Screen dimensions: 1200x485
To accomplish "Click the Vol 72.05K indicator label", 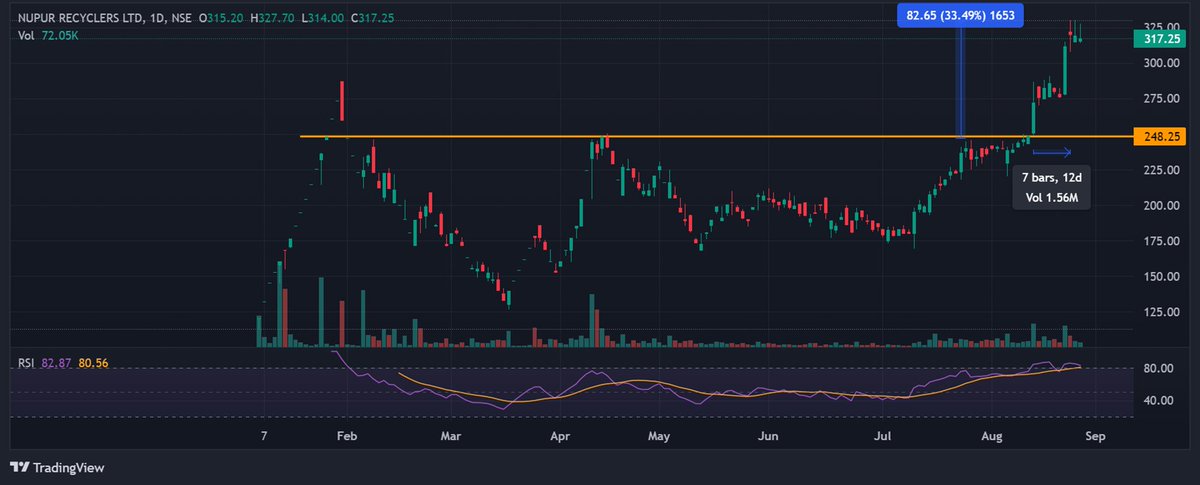I will click(x=50, y=37).
